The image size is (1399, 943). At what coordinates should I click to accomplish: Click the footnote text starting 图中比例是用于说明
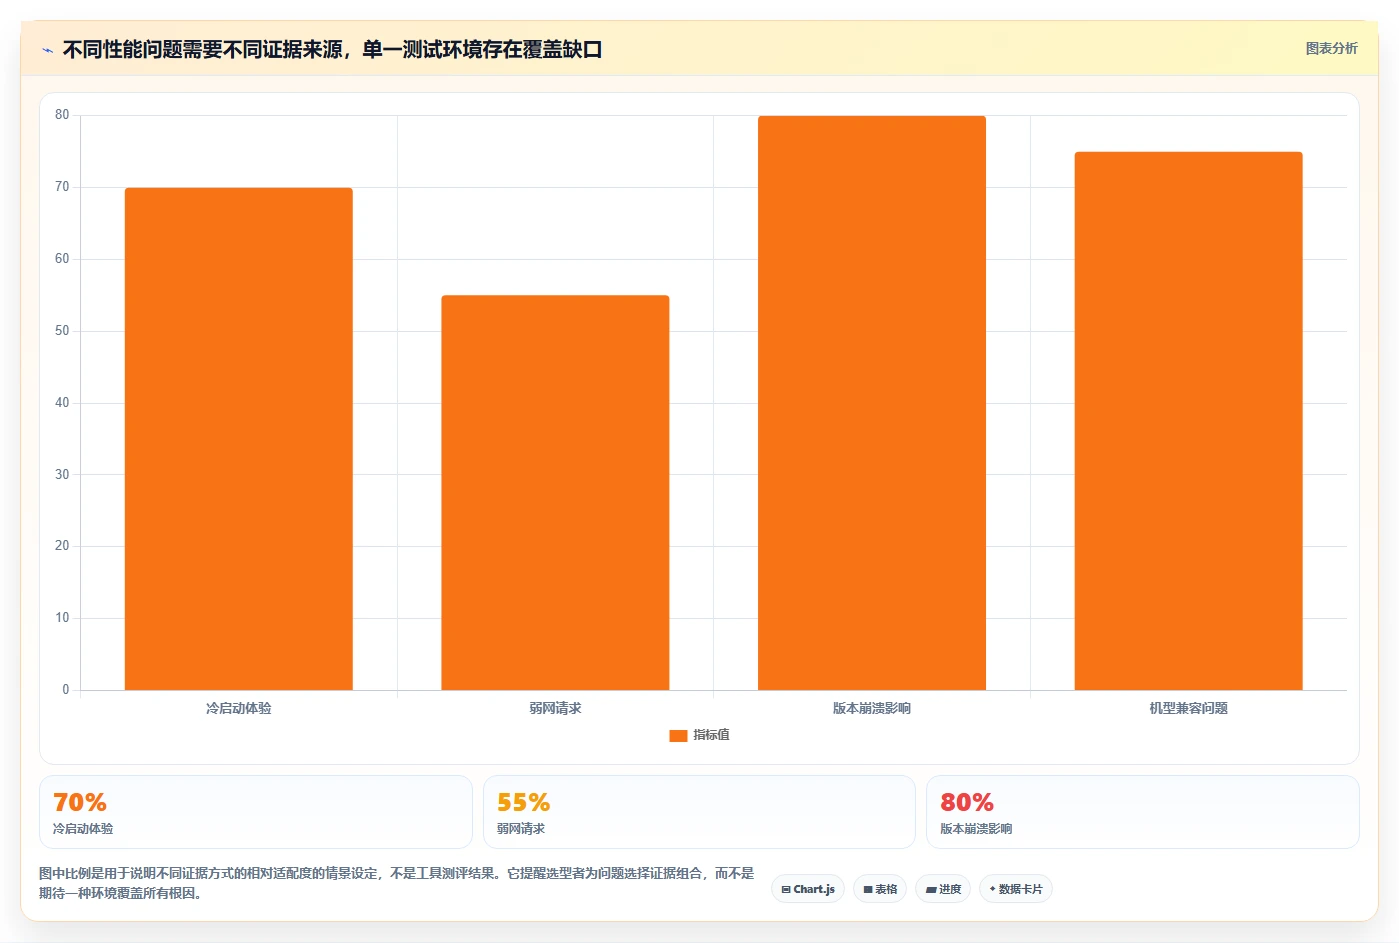(x=397, y=883)
